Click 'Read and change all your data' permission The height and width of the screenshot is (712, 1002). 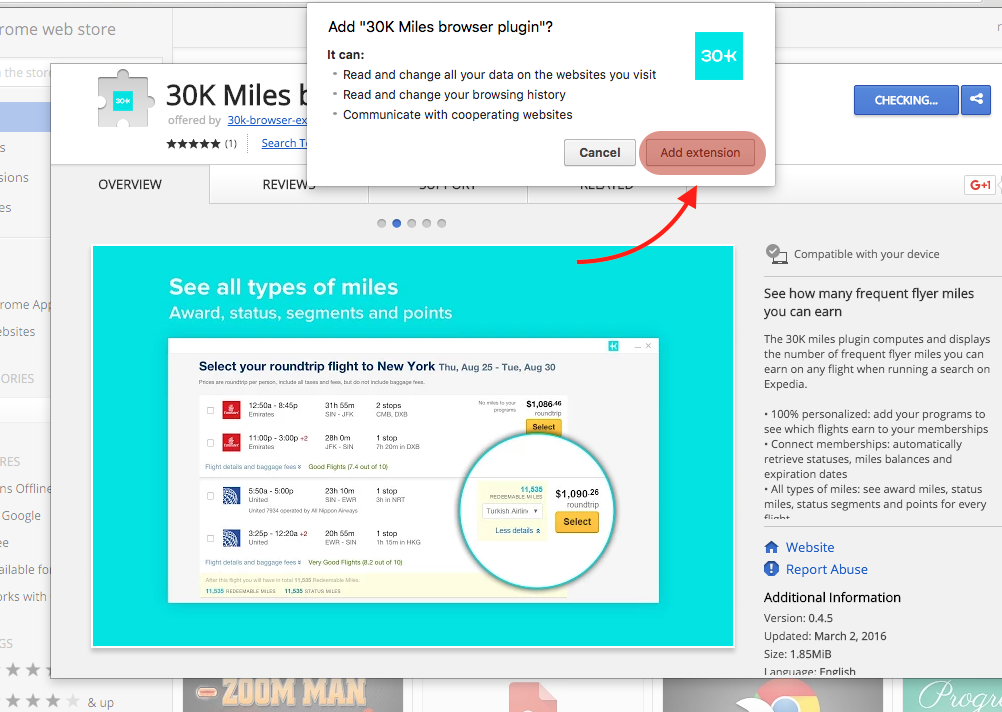click(x=500, y=75)
